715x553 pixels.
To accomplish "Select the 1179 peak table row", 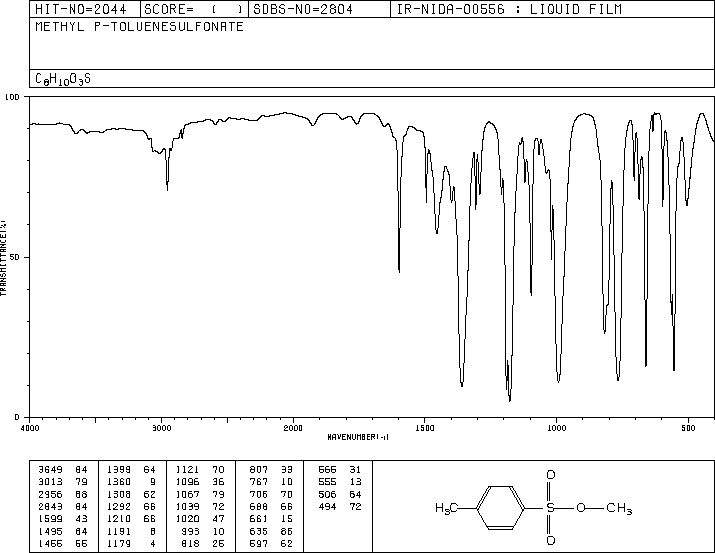I will (131, 544).
